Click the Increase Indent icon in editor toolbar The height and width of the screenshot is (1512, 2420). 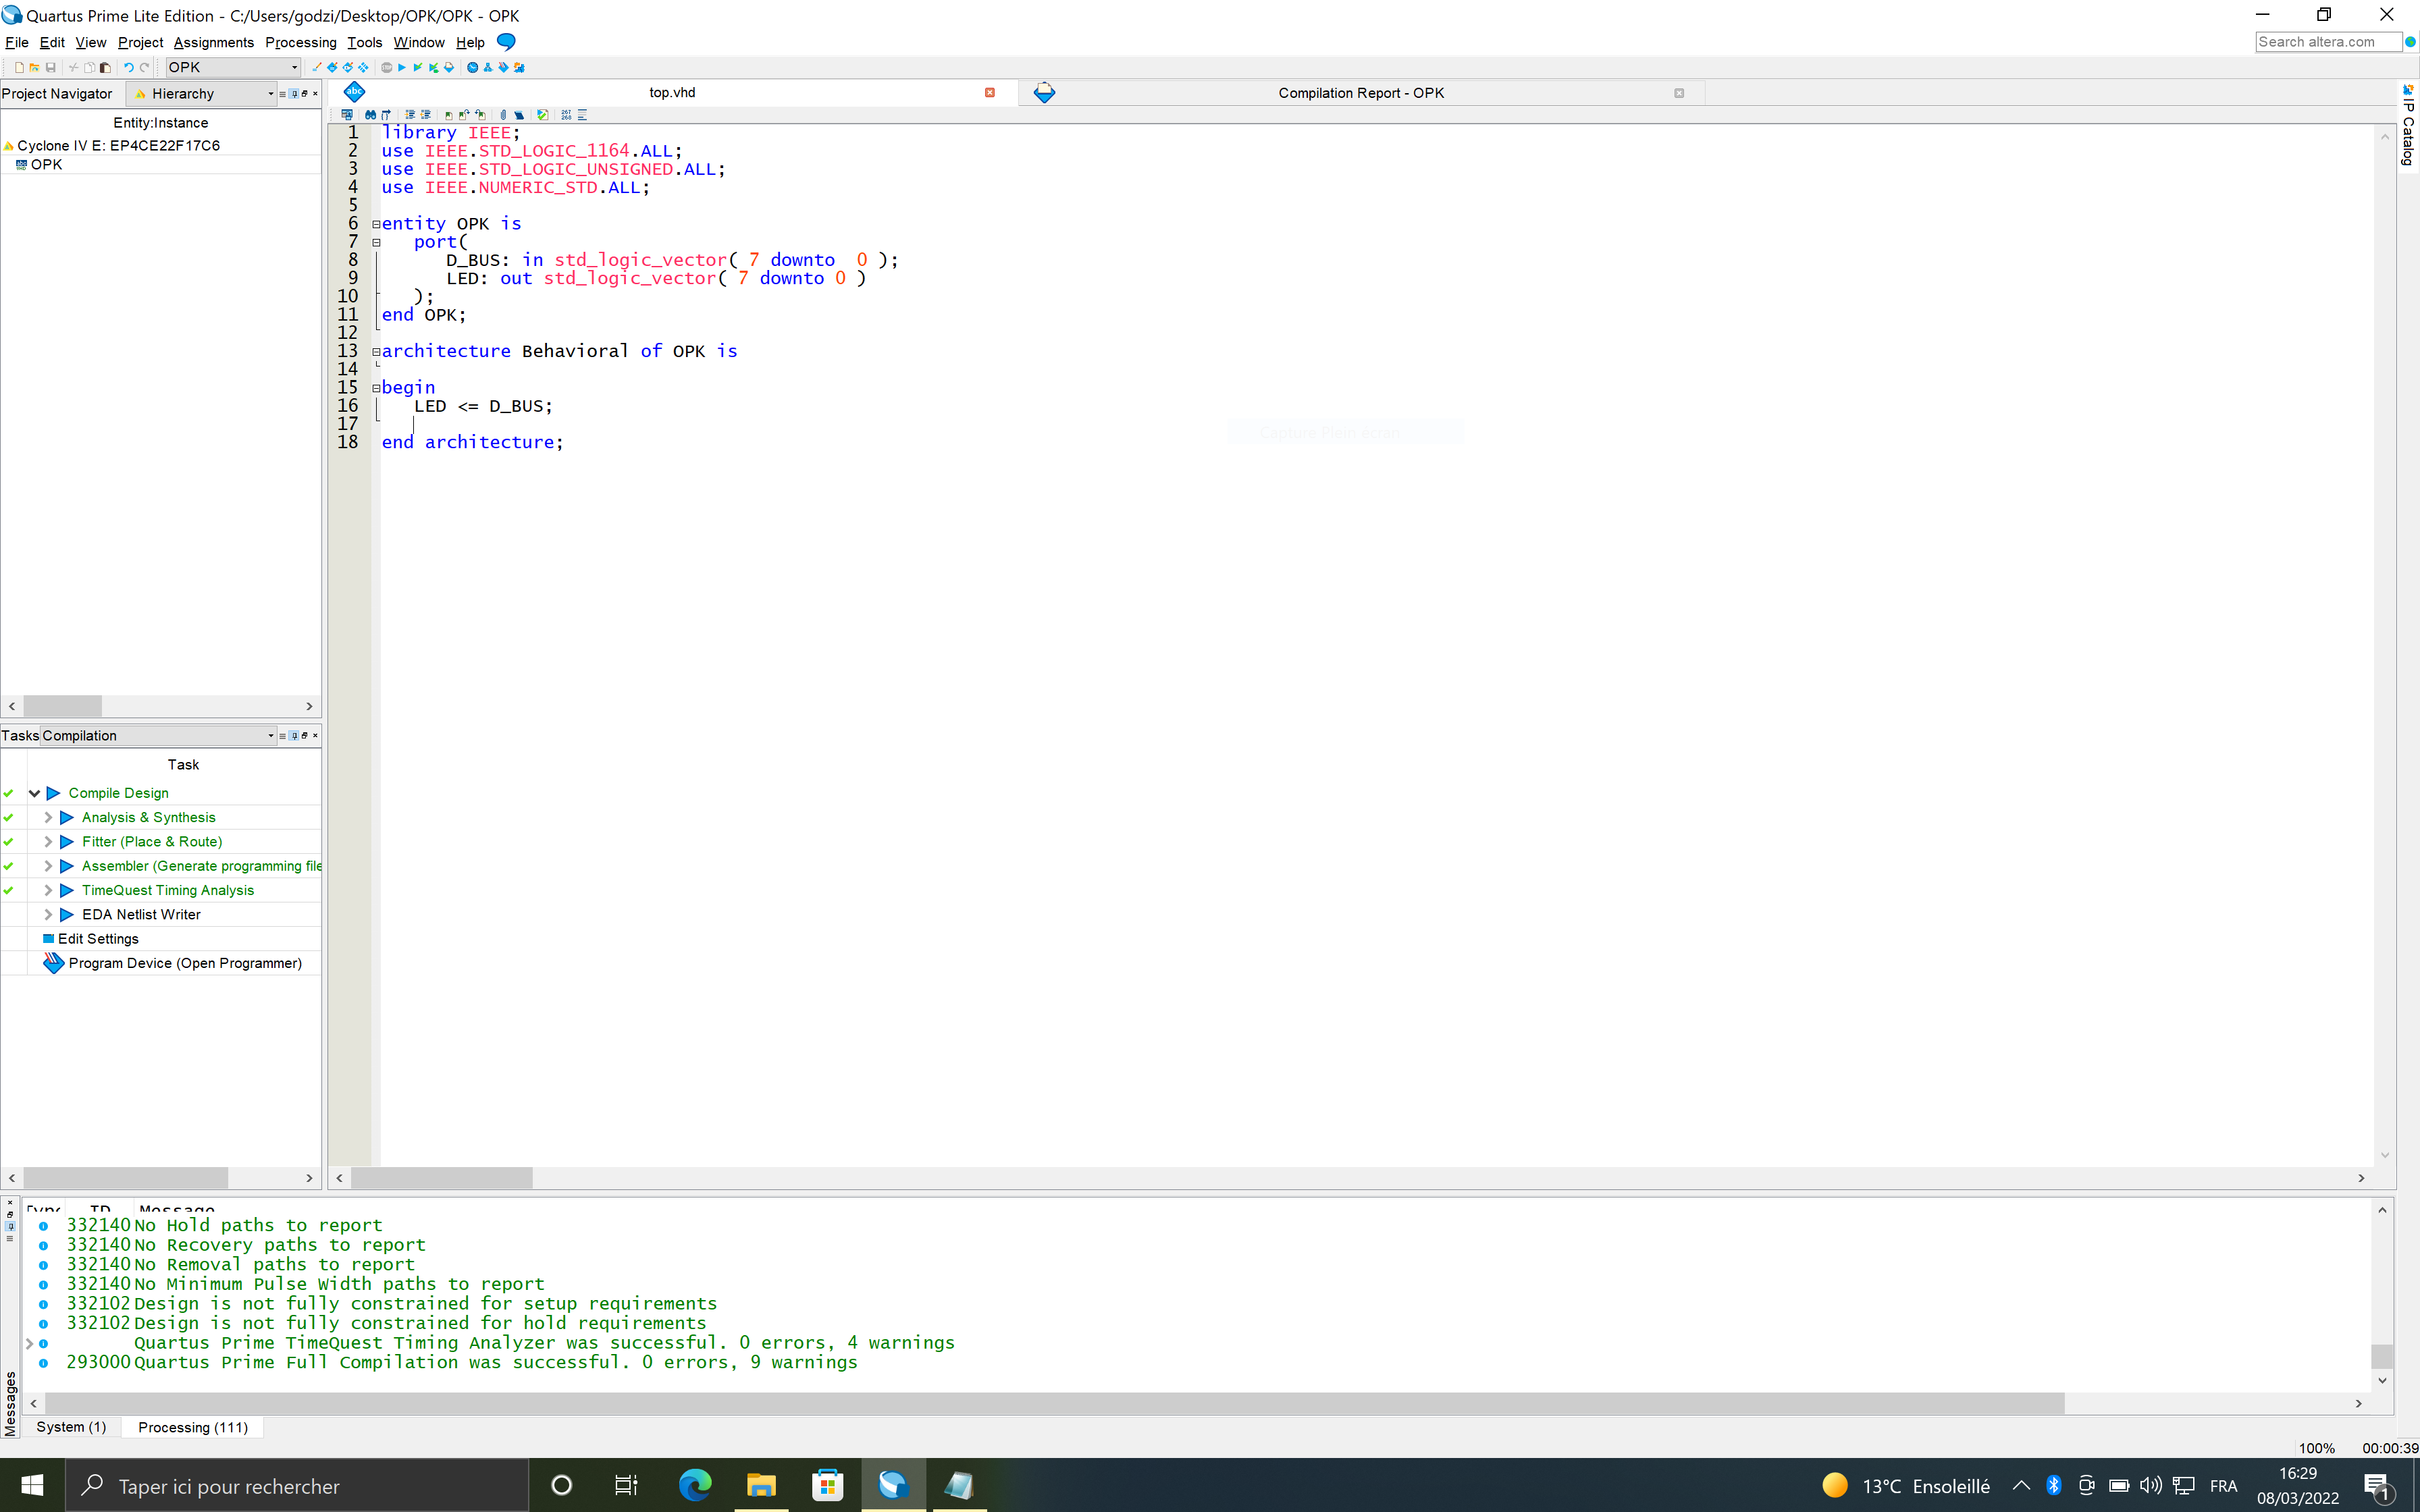(410, 115)
